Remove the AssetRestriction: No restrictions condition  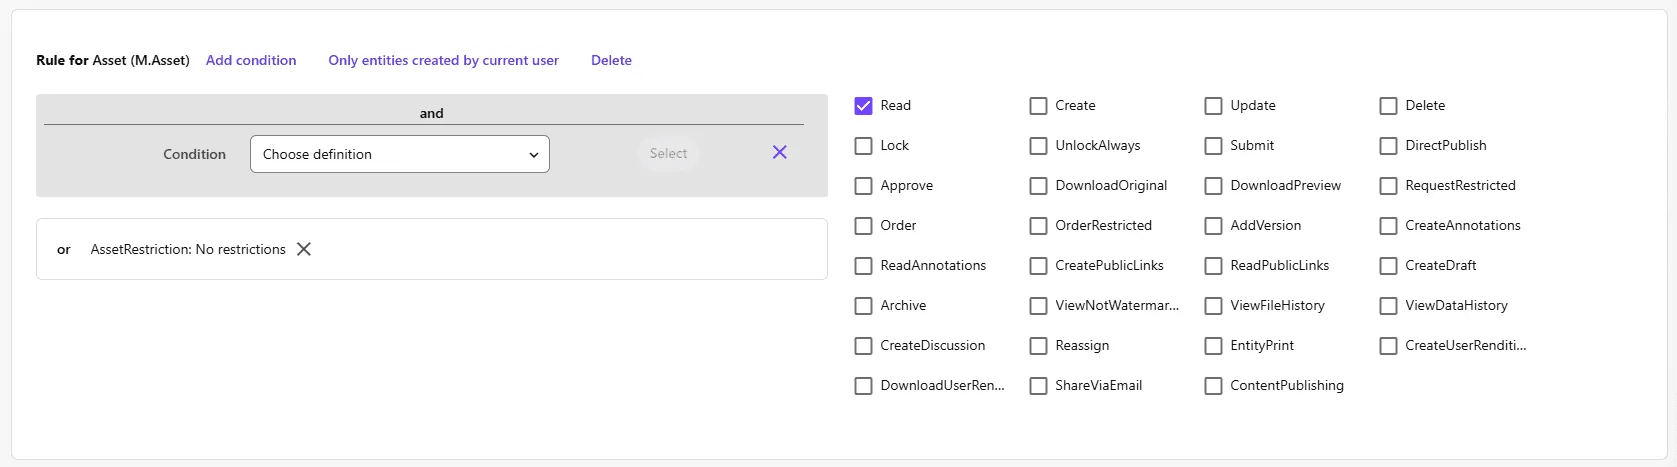pyautogui.click(x=304, y=249)
